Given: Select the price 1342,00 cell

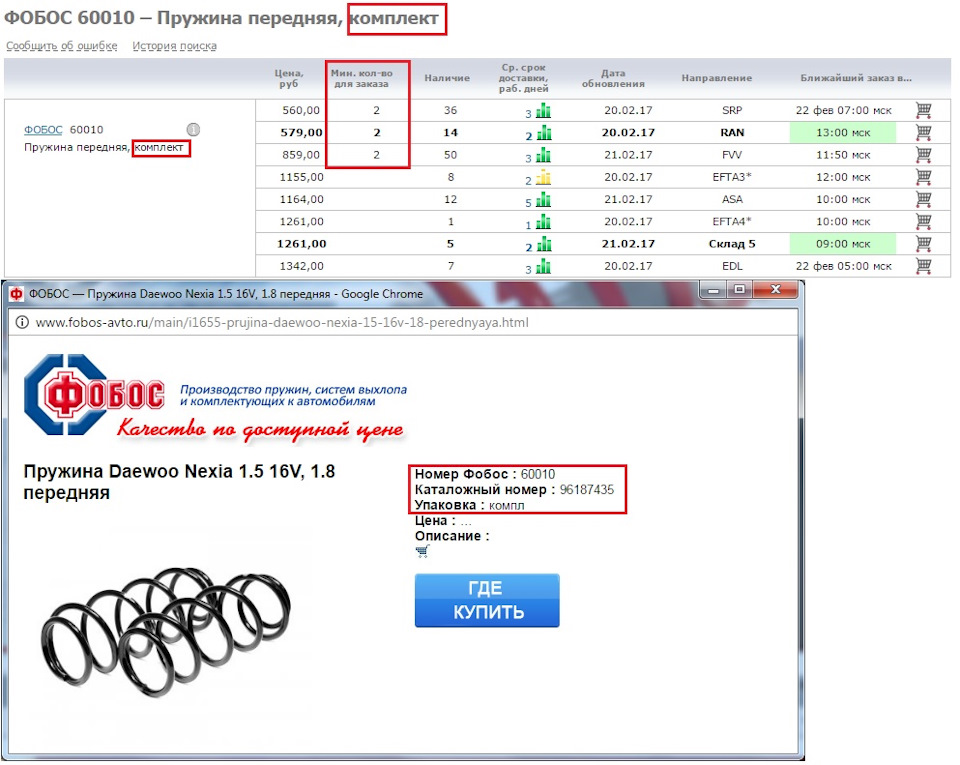Looking at the screenshot, I should pyautogui.click(x=301, y=266).
